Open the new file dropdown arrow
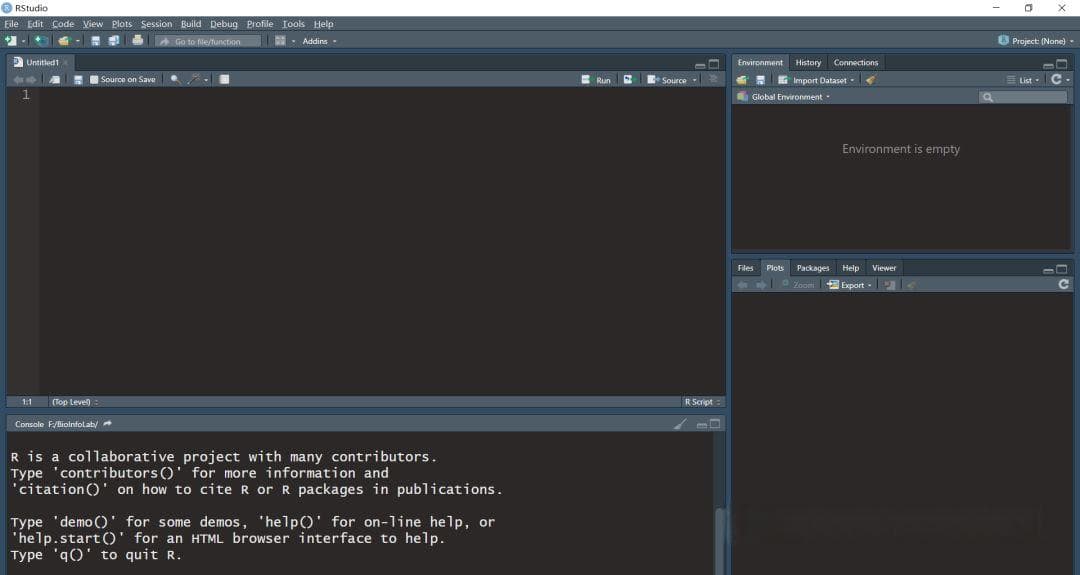 point(23,42)
